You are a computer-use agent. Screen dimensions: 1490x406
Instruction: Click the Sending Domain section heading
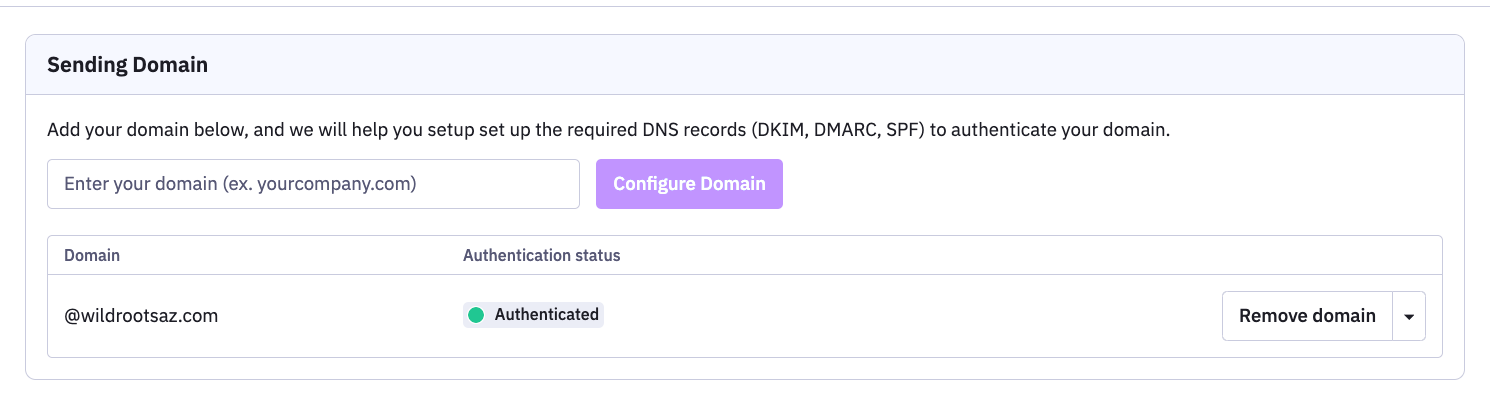(127, 65)
